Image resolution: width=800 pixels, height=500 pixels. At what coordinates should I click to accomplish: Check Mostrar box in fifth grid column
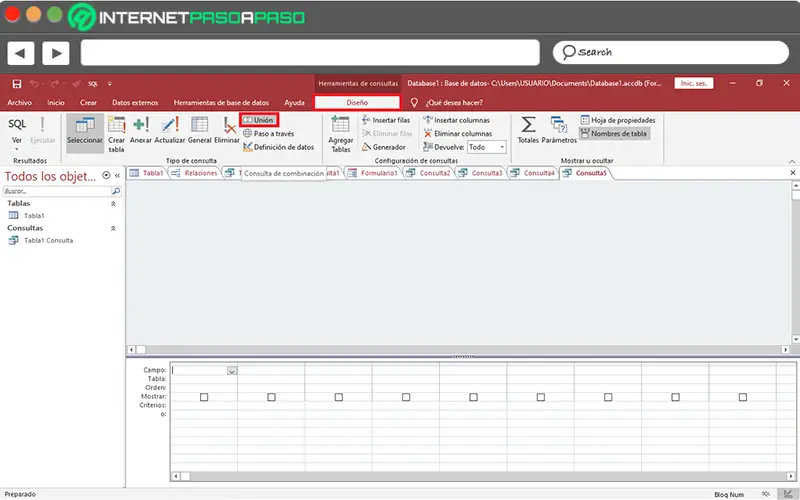[473, 397]
